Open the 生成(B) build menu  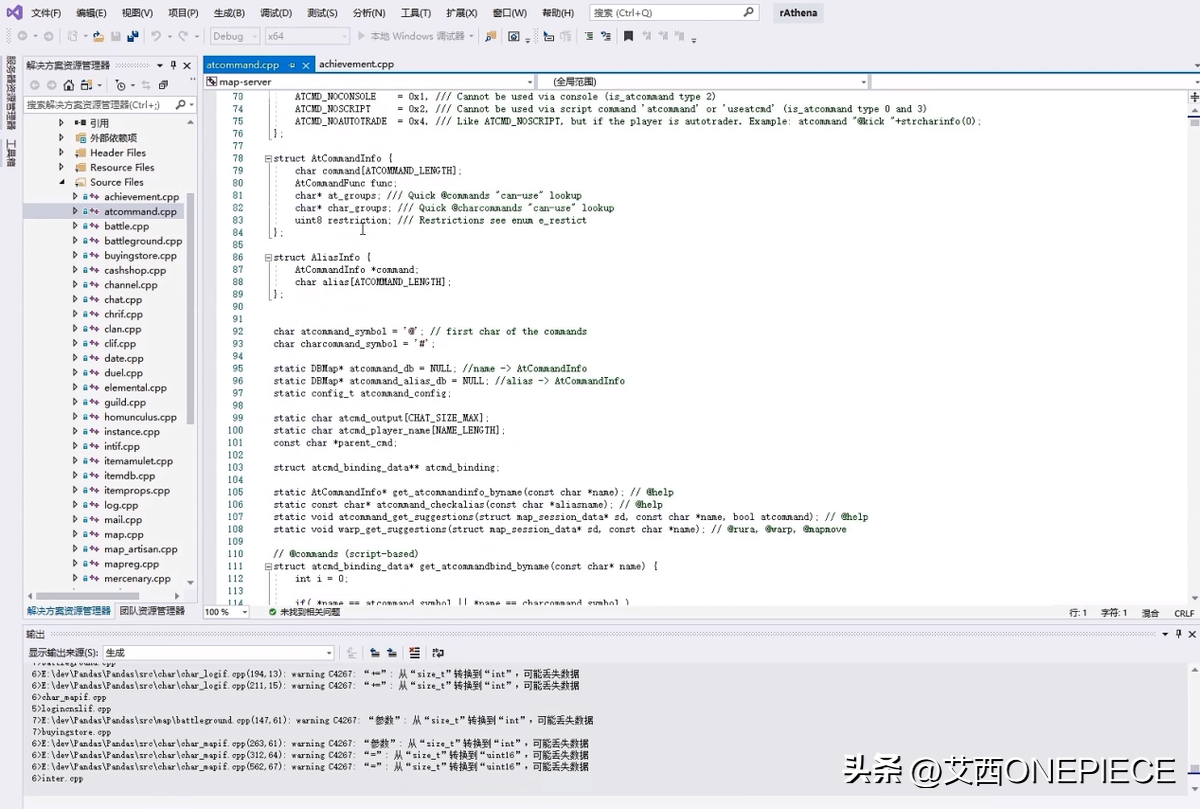[229, 13]
